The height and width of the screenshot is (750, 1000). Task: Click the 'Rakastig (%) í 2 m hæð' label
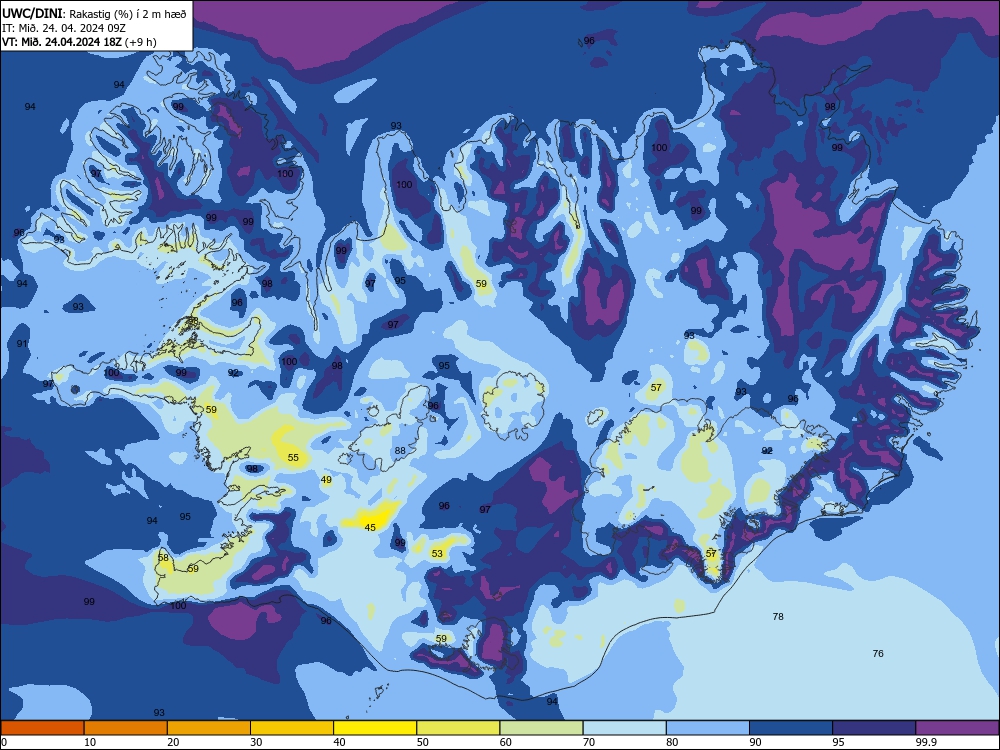128,14
